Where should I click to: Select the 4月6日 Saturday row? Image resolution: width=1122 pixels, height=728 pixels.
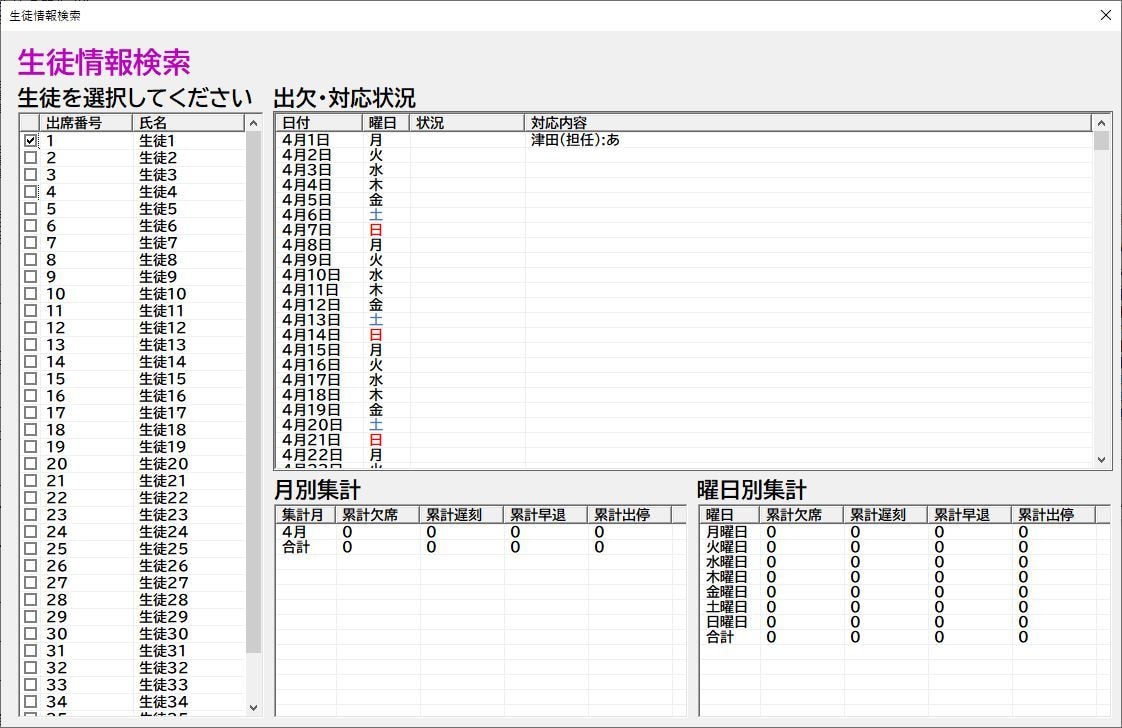coord(683,215)
